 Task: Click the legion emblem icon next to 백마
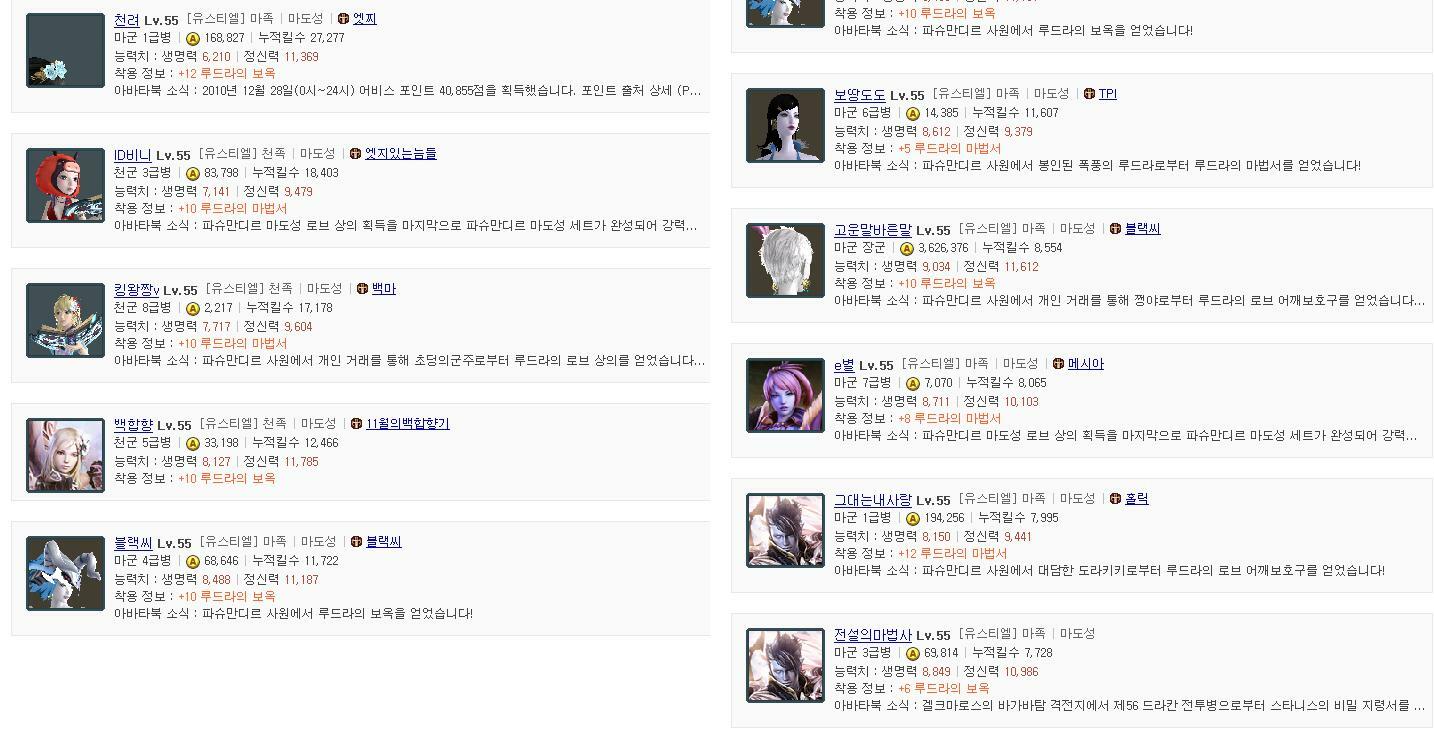(x=362, y=289)
